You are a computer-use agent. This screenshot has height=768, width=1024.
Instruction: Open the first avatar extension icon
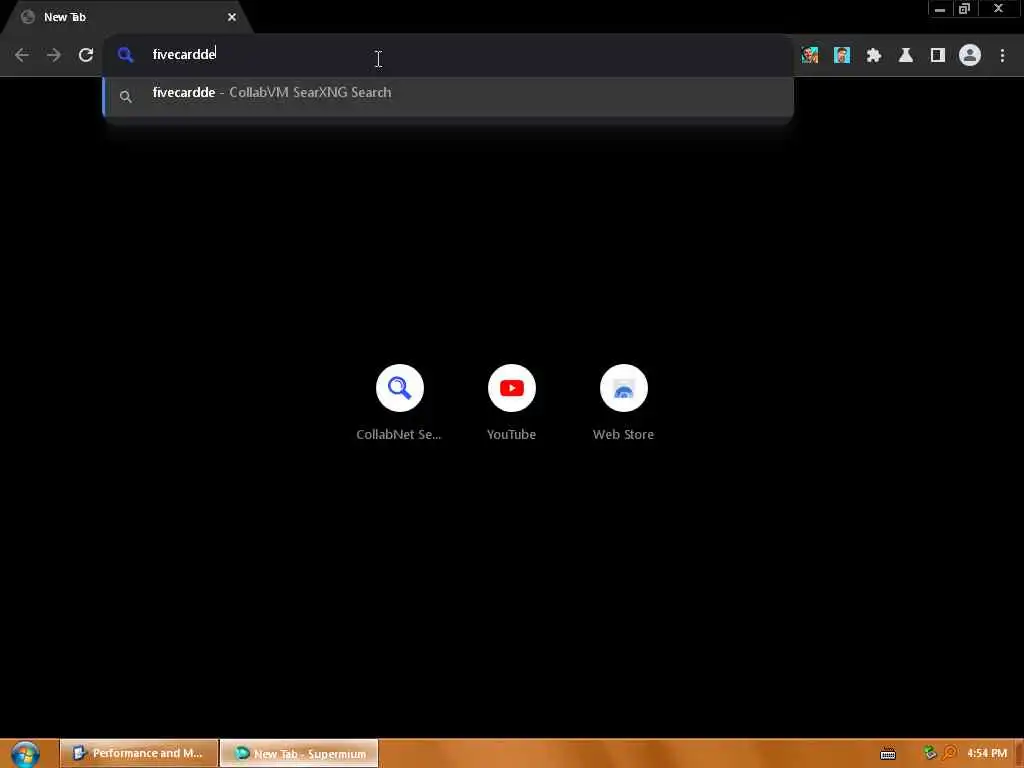click(810, 55)
